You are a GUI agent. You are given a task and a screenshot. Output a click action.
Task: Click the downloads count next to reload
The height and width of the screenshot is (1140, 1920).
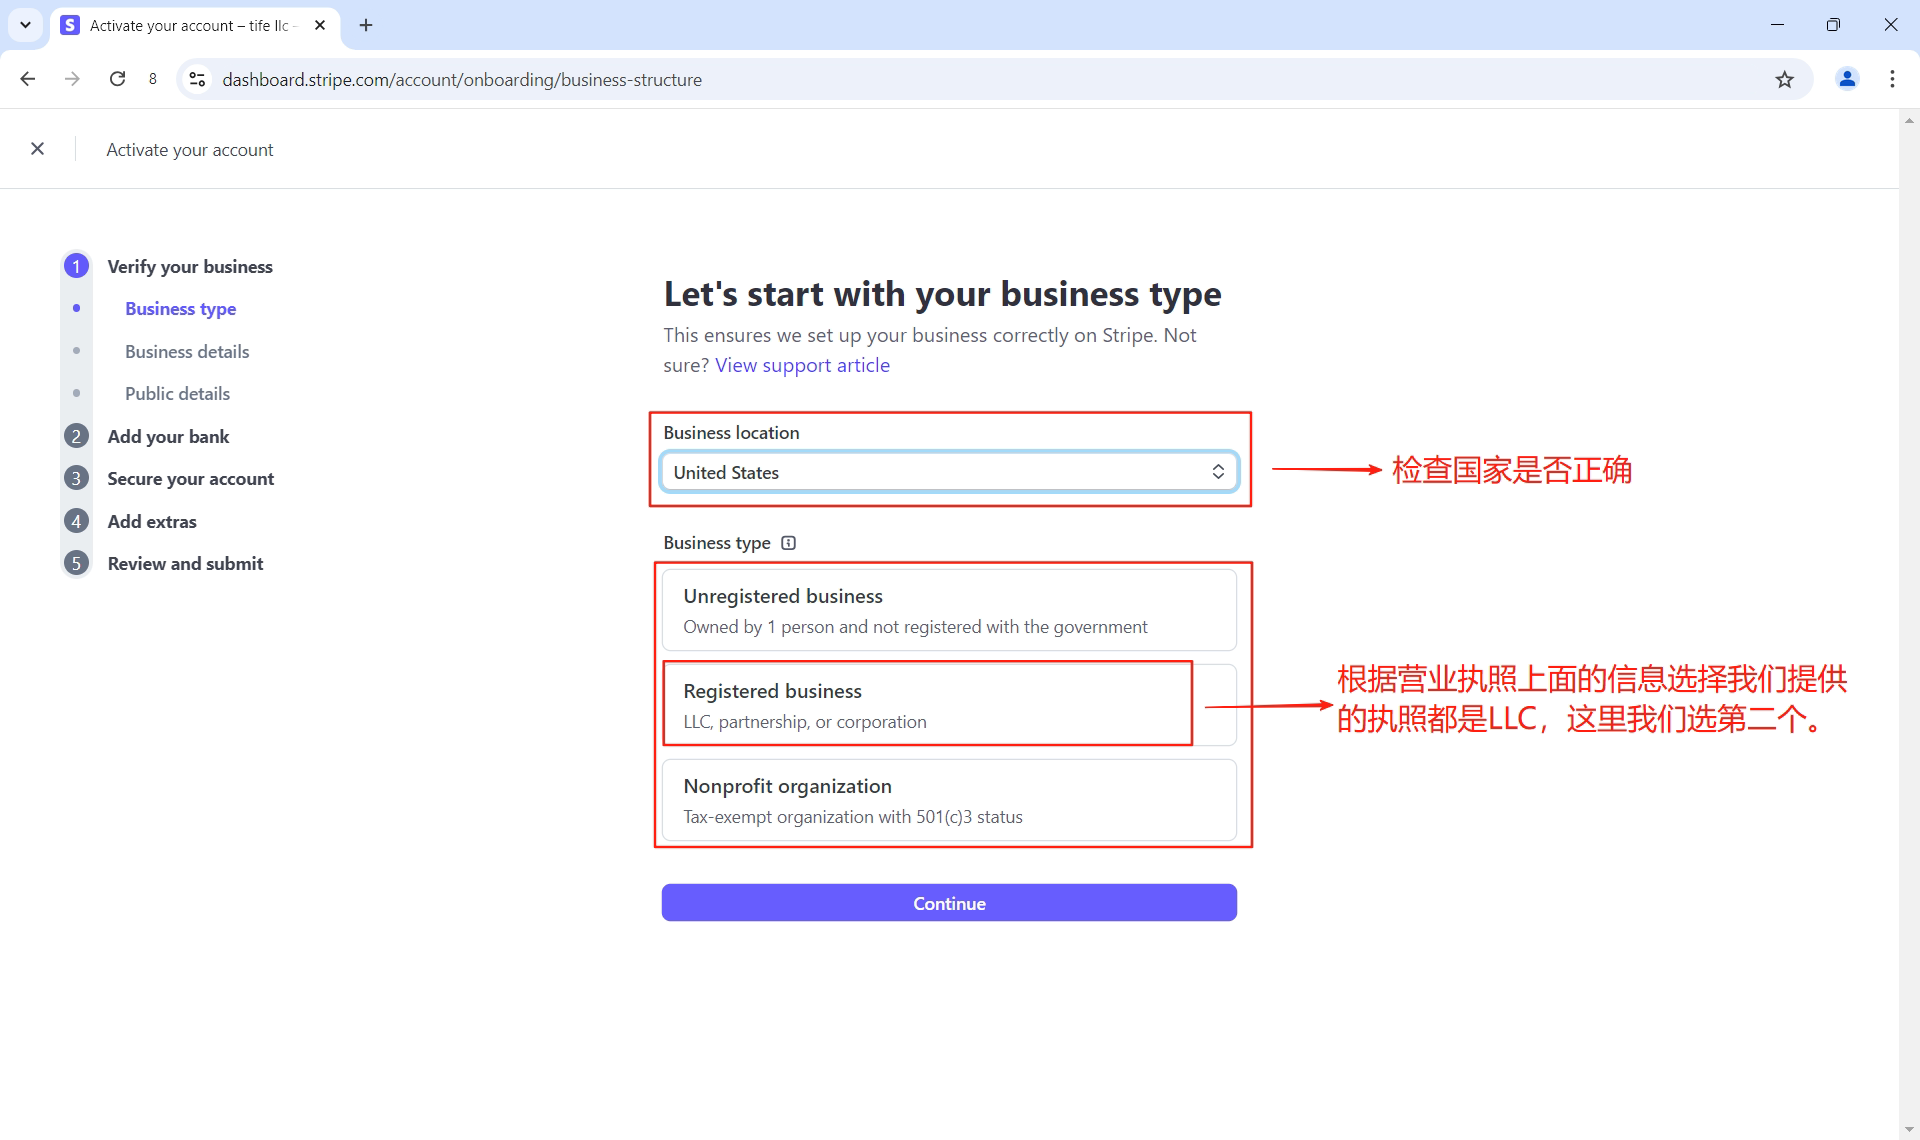153,79
